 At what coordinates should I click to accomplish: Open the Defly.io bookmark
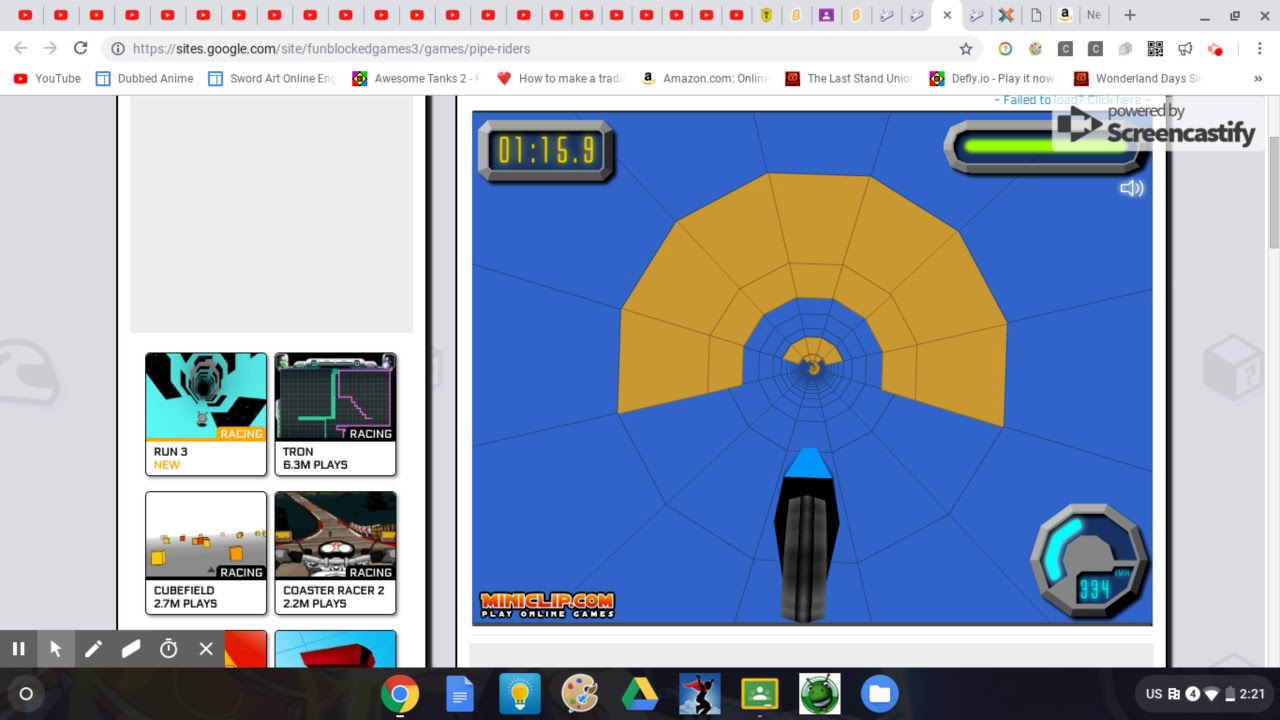point(992,78)
